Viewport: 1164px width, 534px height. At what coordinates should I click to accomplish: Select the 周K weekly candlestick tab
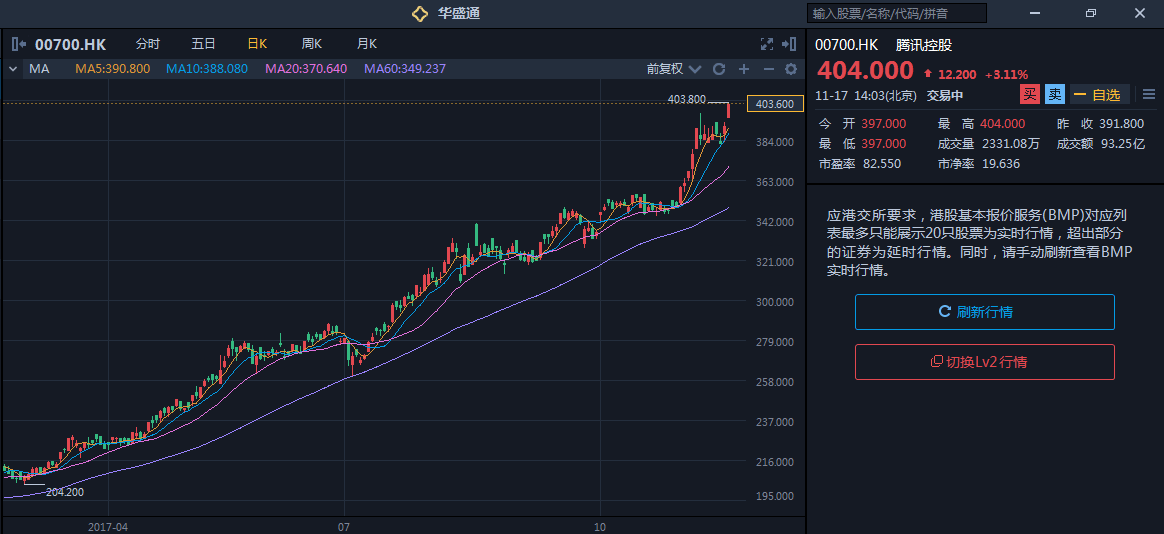point(311,44)
